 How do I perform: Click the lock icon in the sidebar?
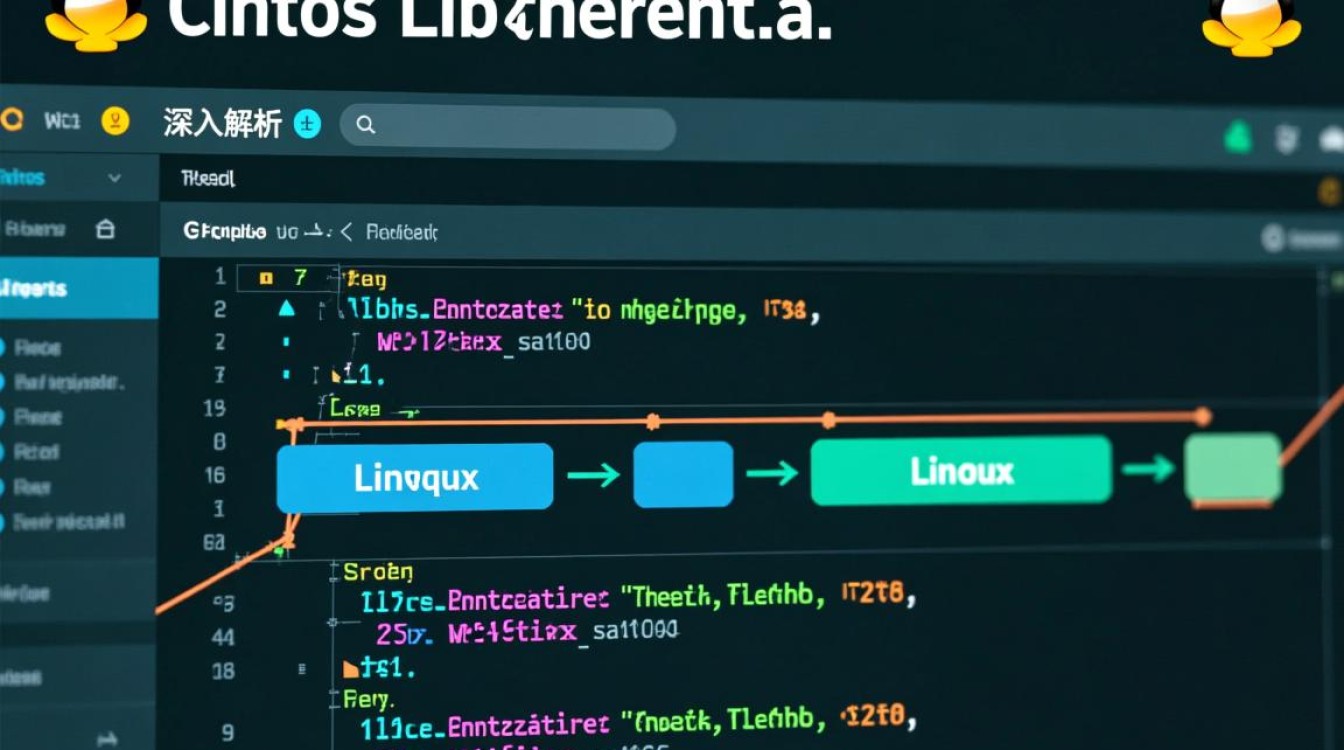105,229
